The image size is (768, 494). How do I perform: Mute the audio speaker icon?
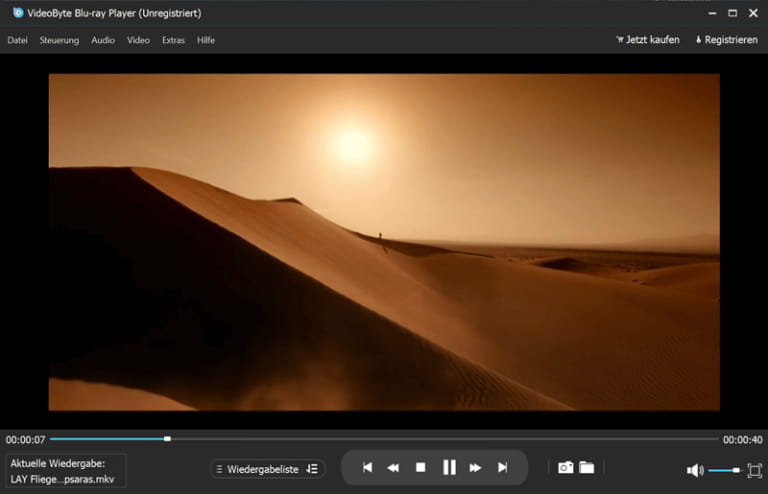click(x=695, y=470)
